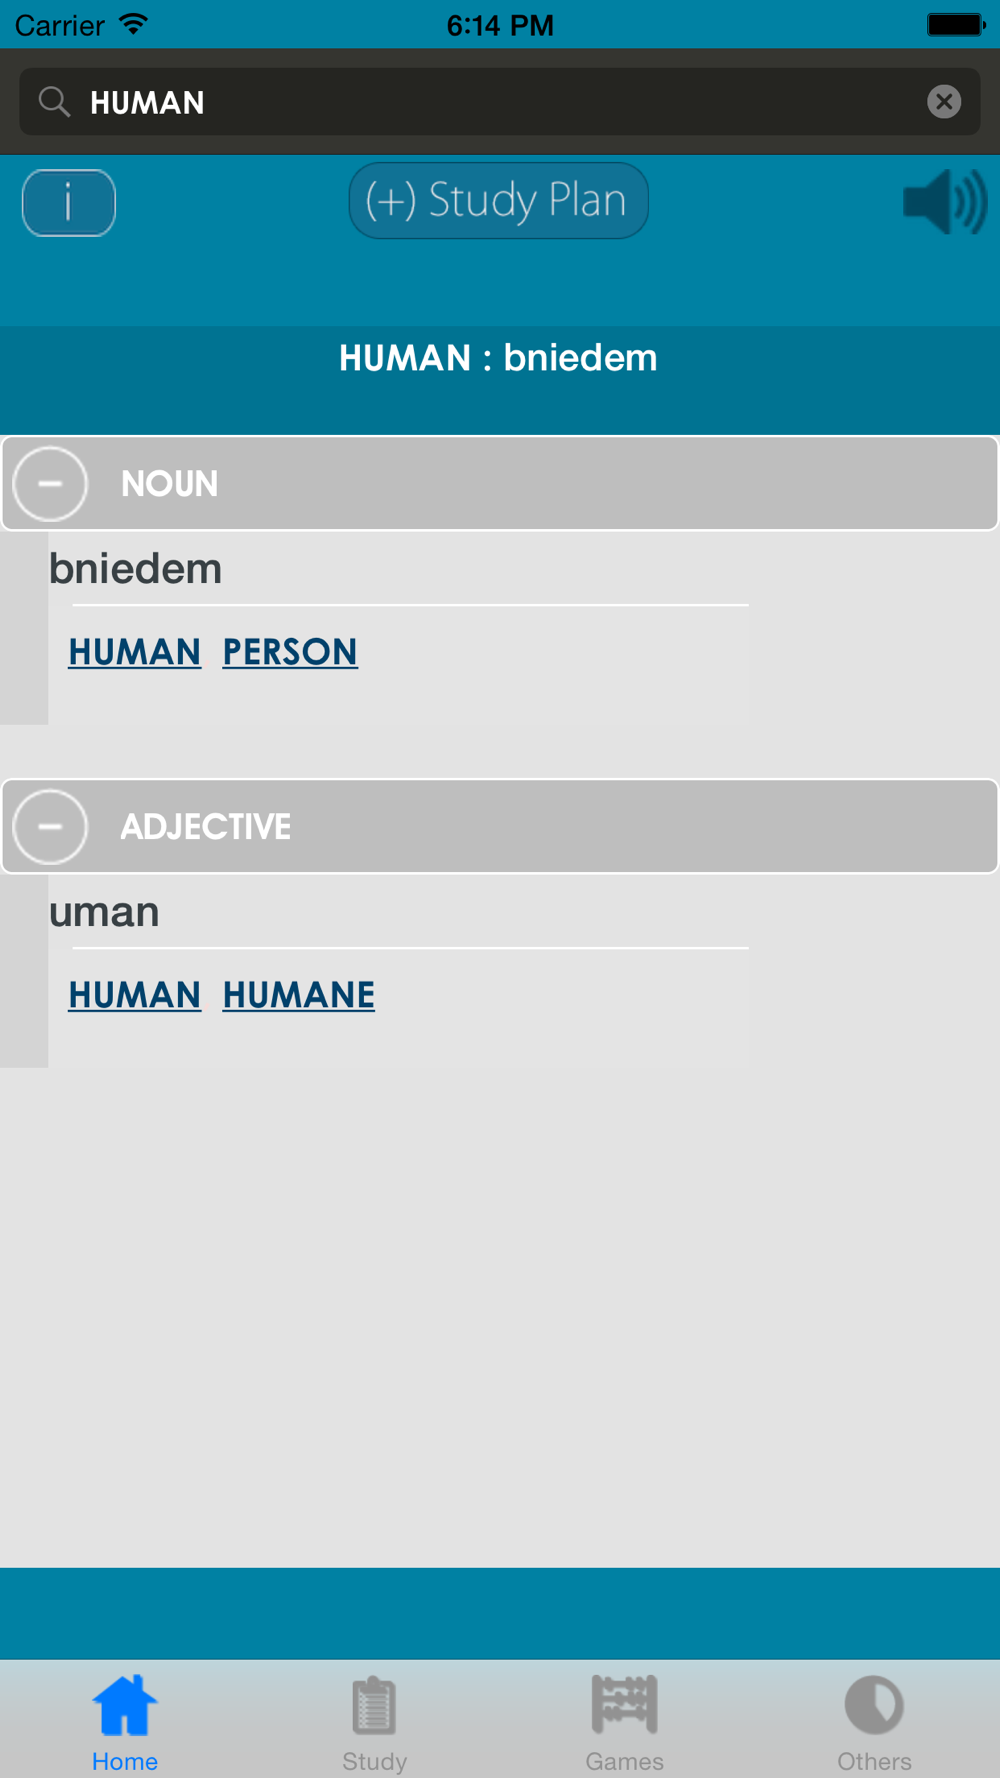
Task: Open the PERSON link
Action: click(x=290, y=652)
